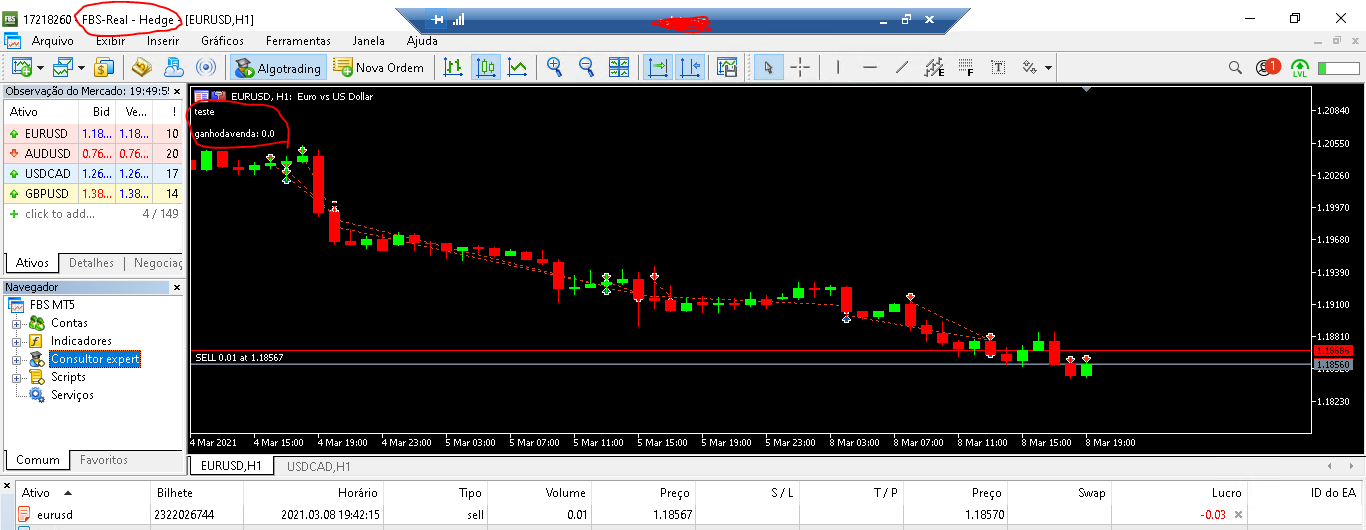Select the text label tool
The image size is (1366, 530).
click(998, 67)
